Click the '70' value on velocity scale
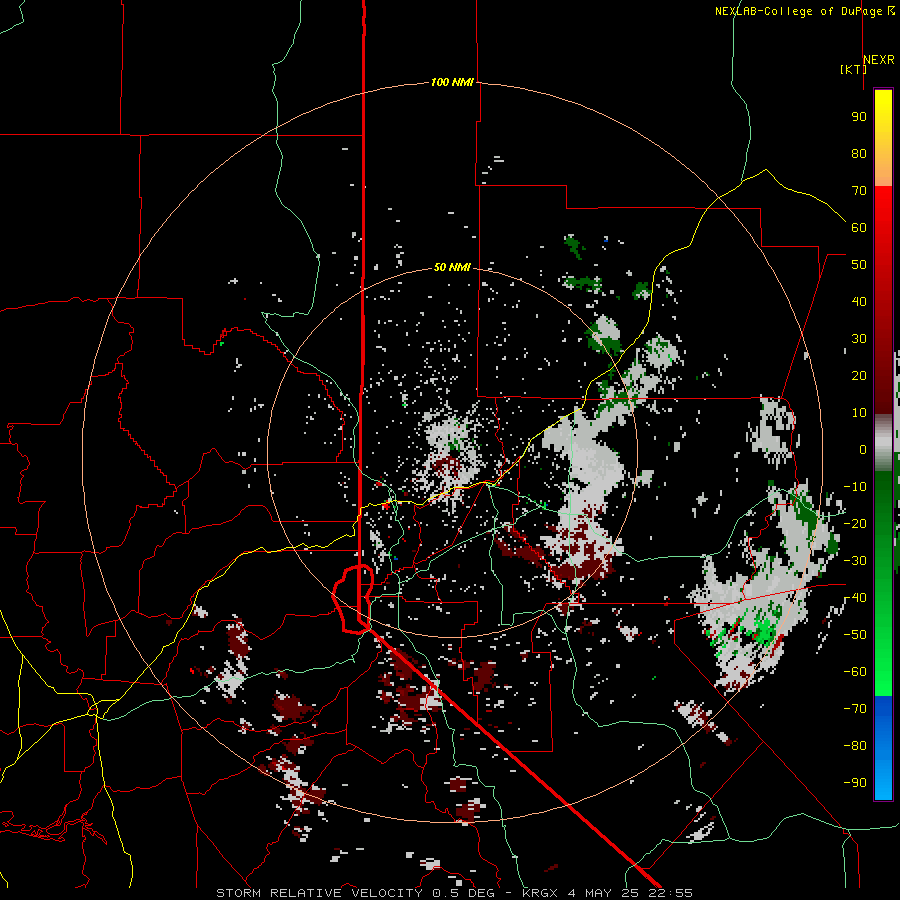This screenshot has width=900, height=900. point(859,191)
